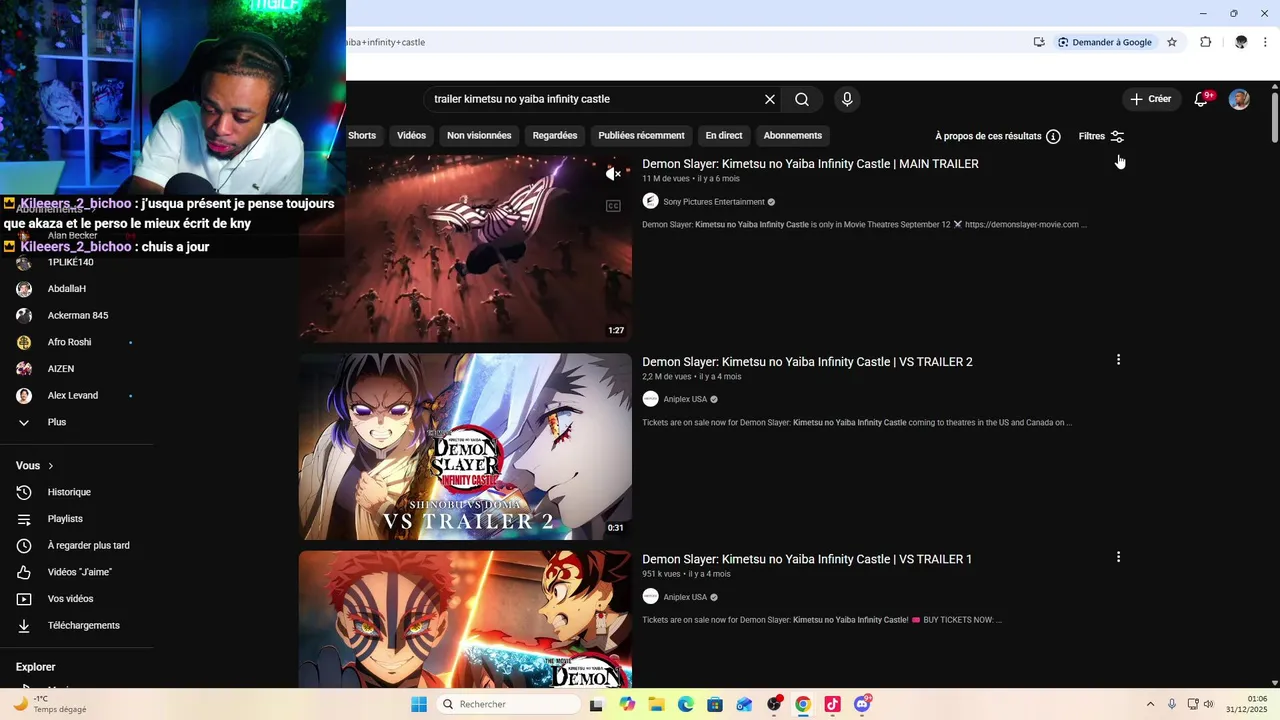Image resolution: width=1280 pixels, height=720 pixels.
Task: Open Aniplex USA channel under VS TRAILER 2
Action: pos(685,399)
